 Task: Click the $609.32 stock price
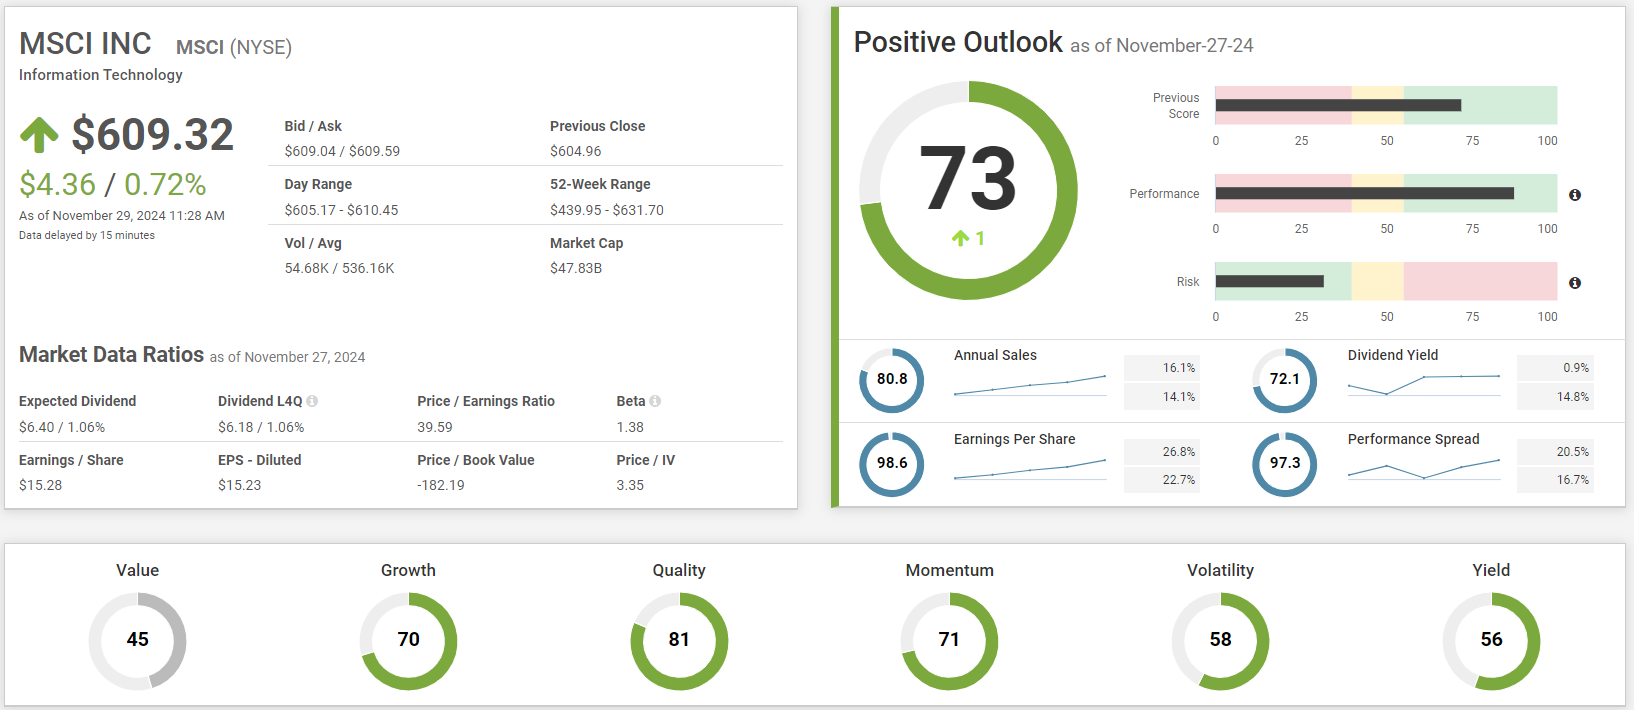[x=153, y=135]
